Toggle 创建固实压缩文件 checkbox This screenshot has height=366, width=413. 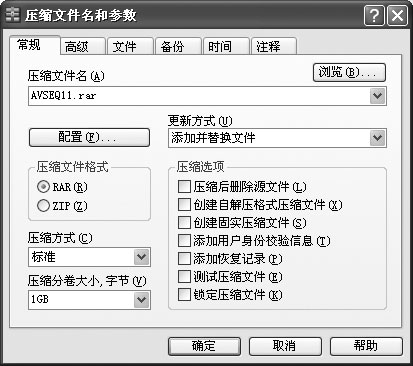[x=184, y=223]
